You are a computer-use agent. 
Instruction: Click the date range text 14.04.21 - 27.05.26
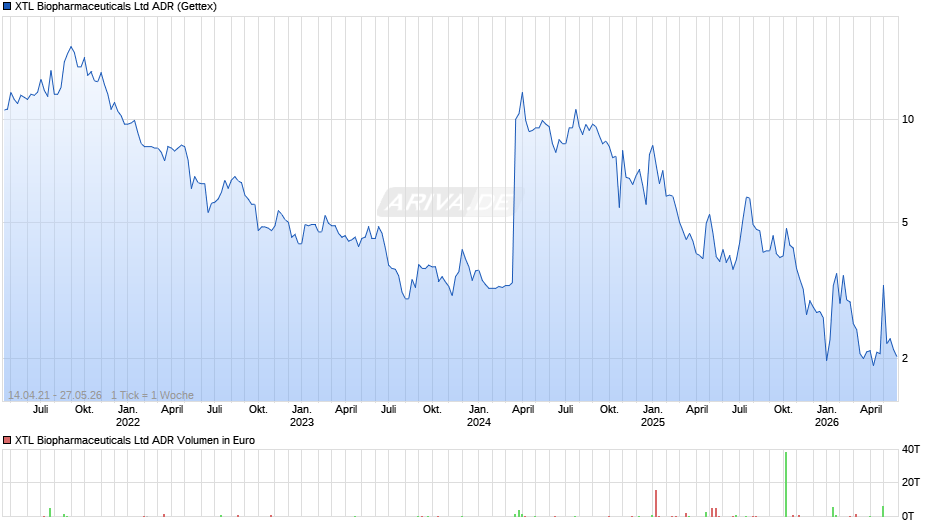pos(55,395)
